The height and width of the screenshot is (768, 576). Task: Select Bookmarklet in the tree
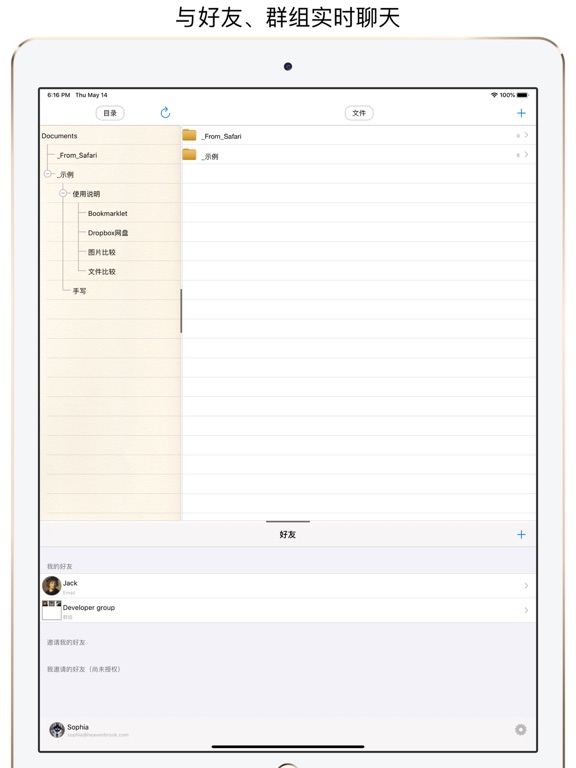pos(108,214)
